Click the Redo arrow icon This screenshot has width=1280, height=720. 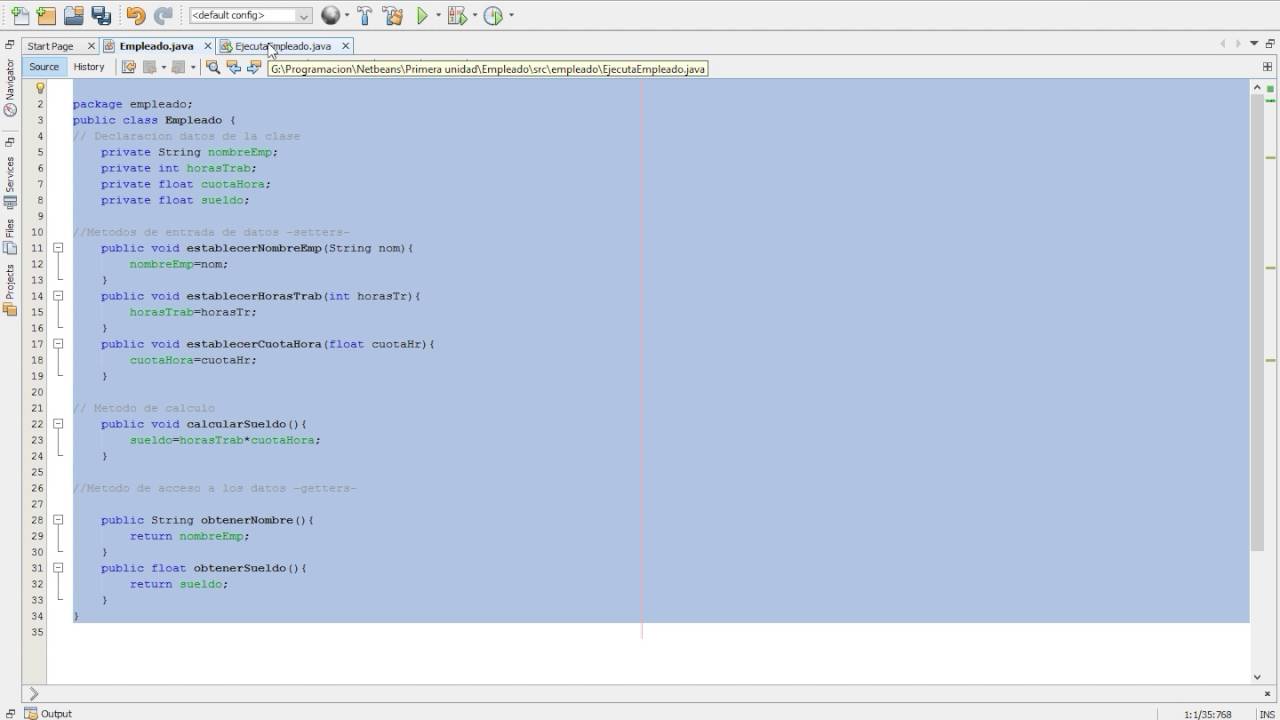coord(163,15)
